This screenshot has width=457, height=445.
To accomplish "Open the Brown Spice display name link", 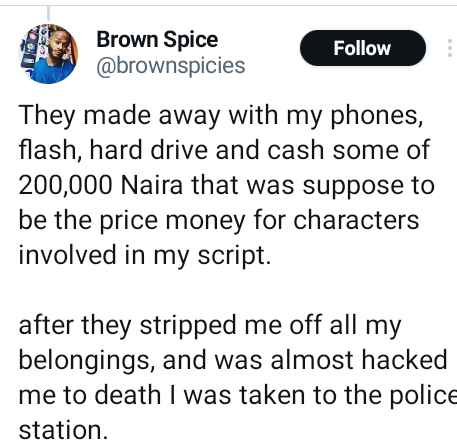I will [x=157, y=40].
